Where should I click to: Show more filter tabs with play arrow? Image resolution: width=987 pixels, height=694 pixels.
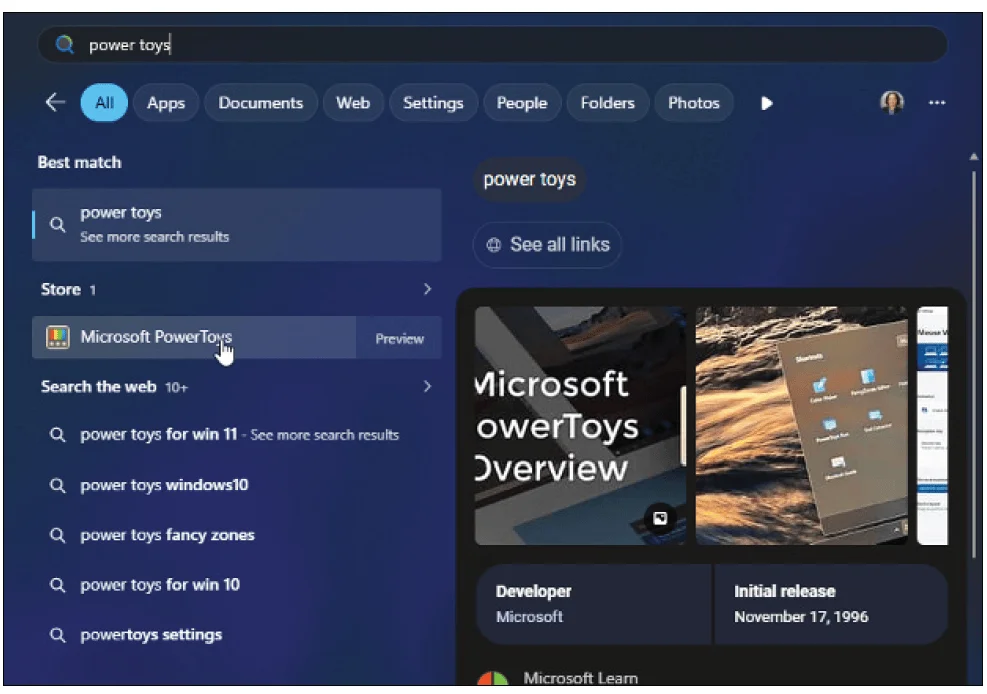[x=766, y=103]
